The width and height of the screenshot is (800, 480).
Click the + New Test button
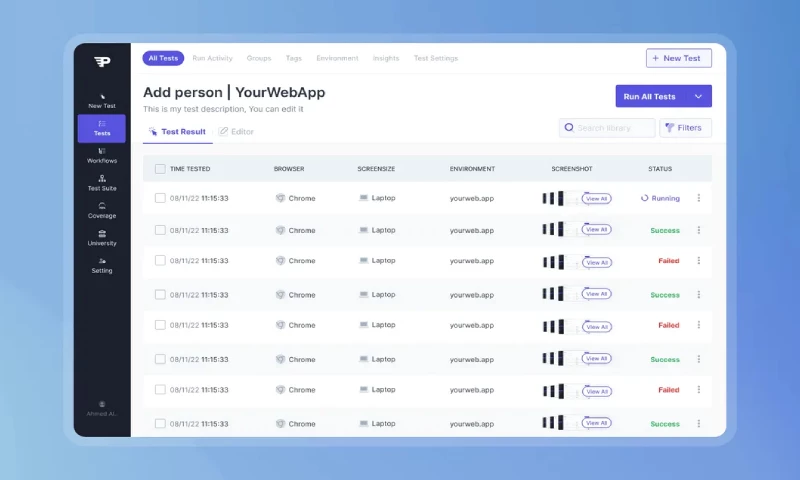pyautogui.click(x=678, y=58)
